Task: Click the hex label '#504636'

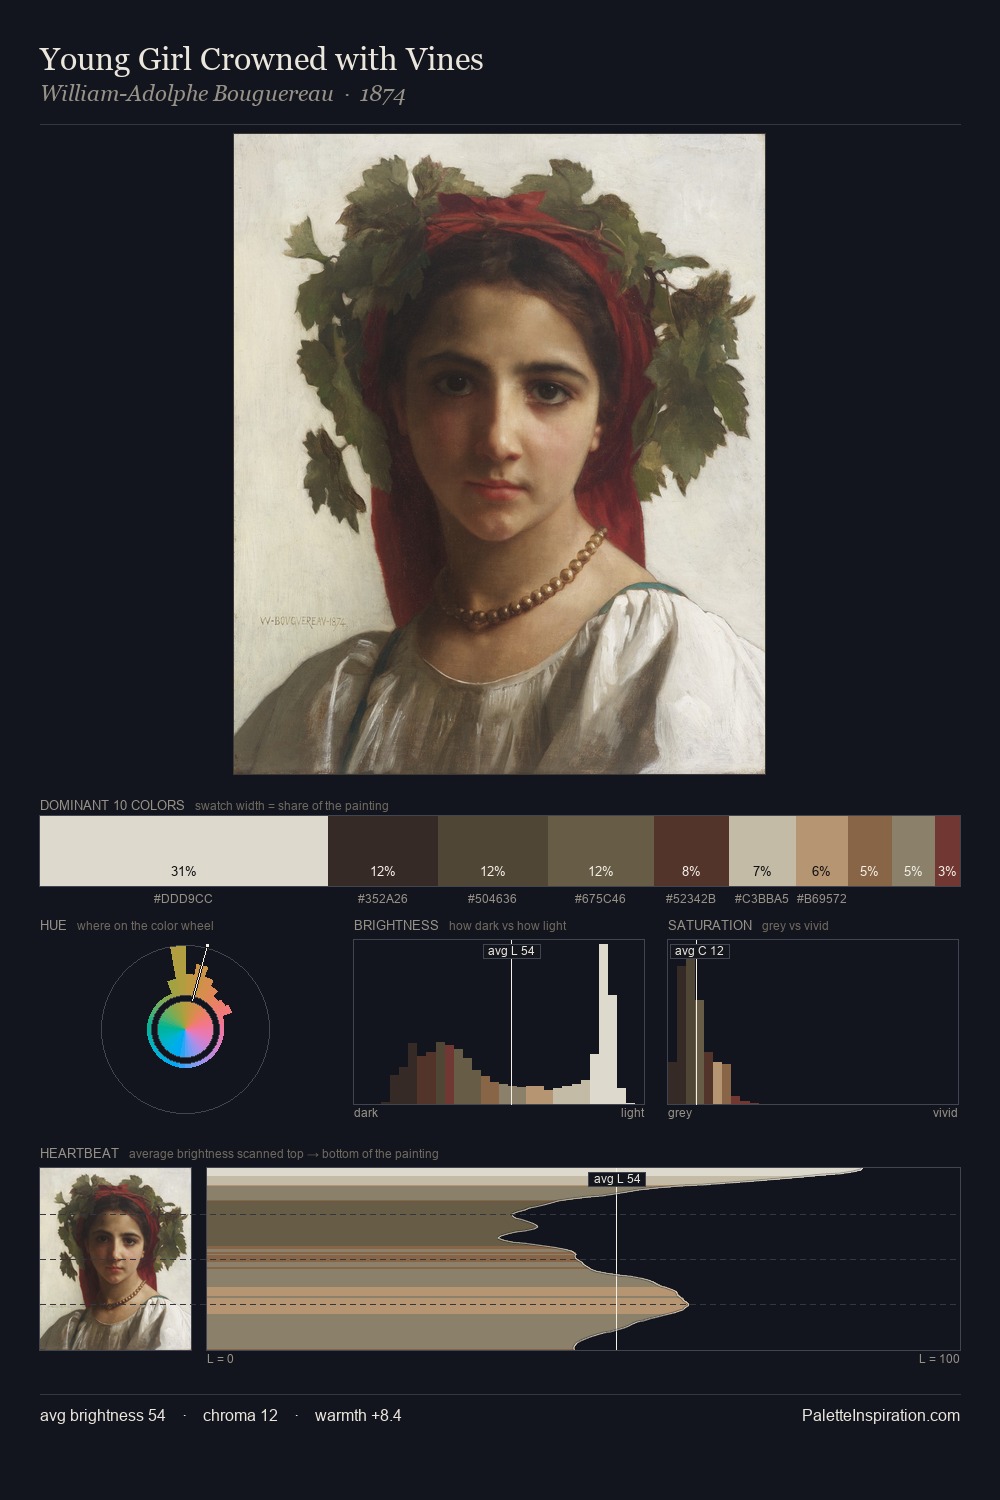Action: pyautogui.click(x=492, y=899)
